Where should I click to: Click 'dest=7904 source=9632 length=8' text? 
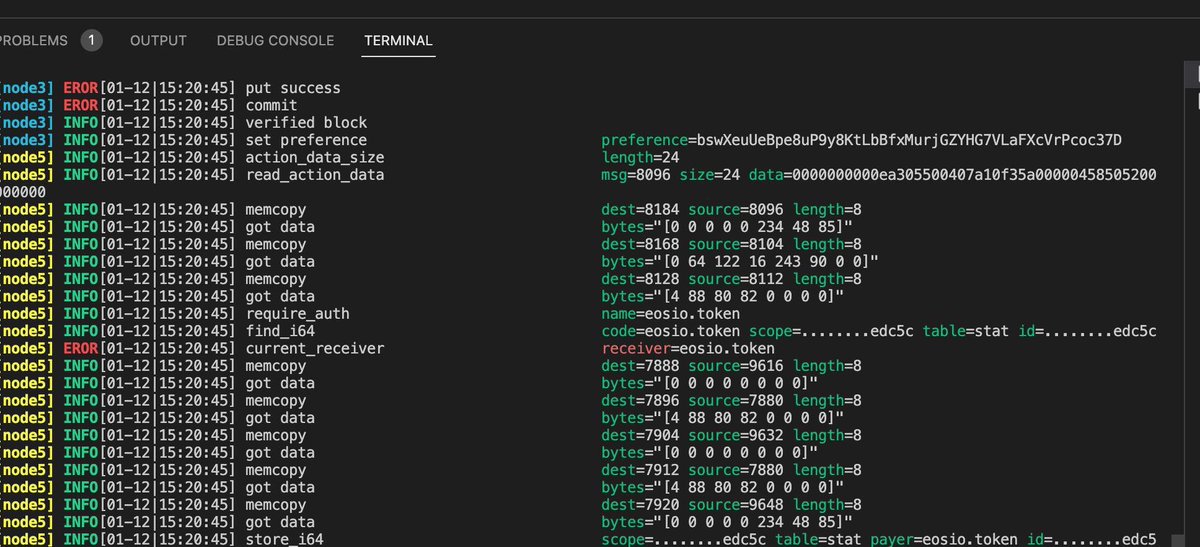732,435
